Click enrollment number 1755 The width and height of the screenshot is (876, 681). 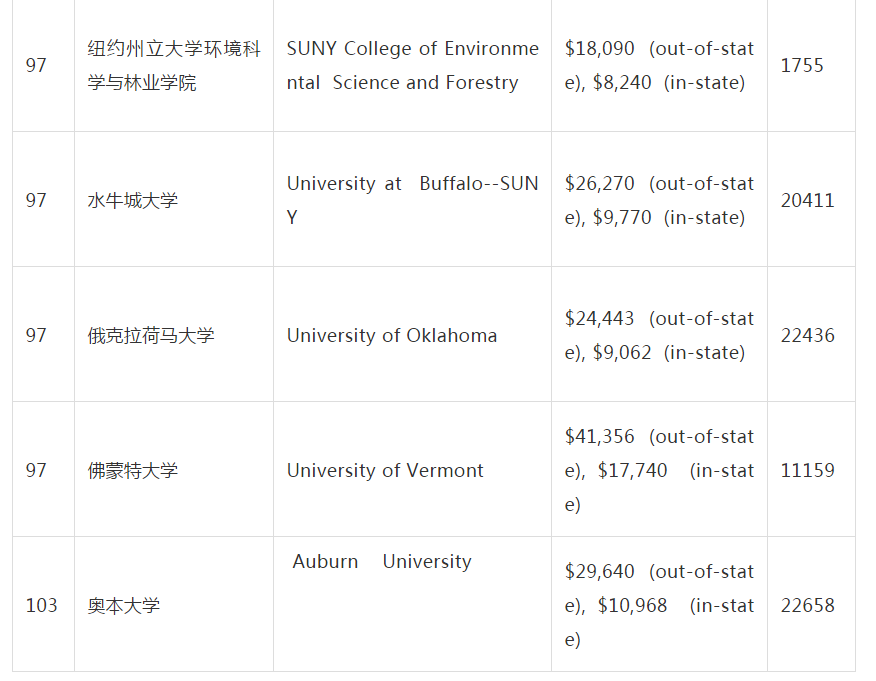[802, 66]
